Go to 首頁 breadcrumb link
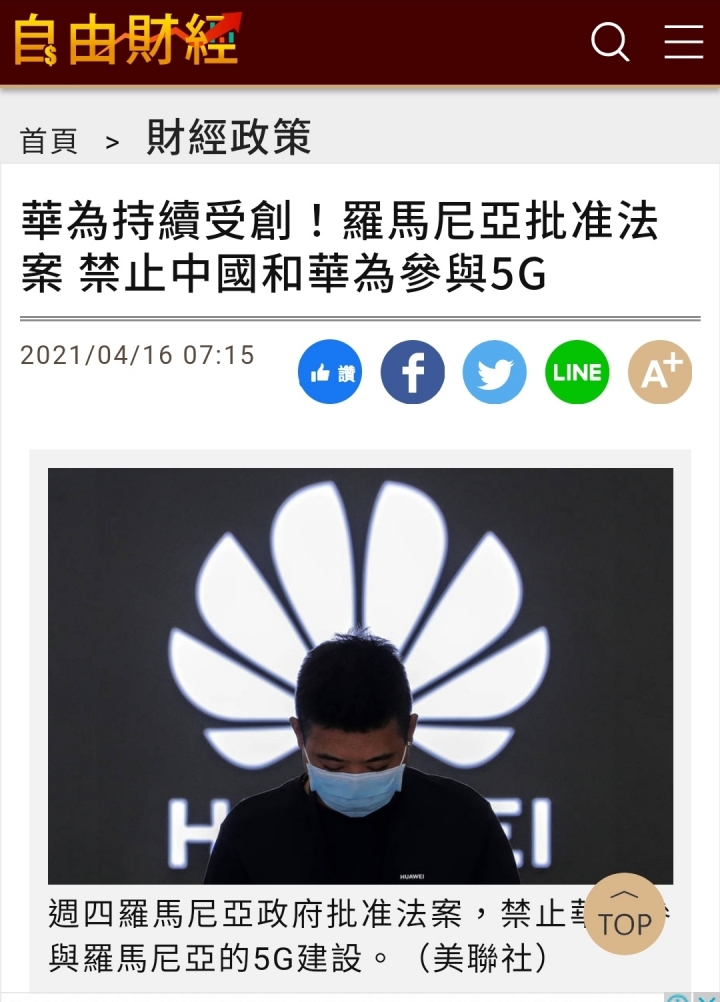 [49, 141]
